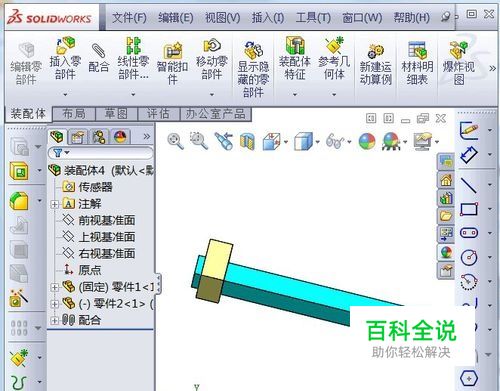Switch to the 评估 tab
Viewport: 500px width, 391px height.
(x=159, y=114)
